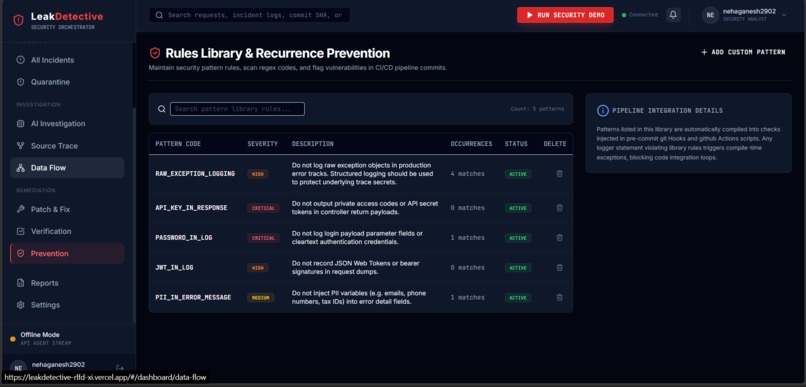Select the Prevention menu item
806x387 pixels.
tap(67, 253)
